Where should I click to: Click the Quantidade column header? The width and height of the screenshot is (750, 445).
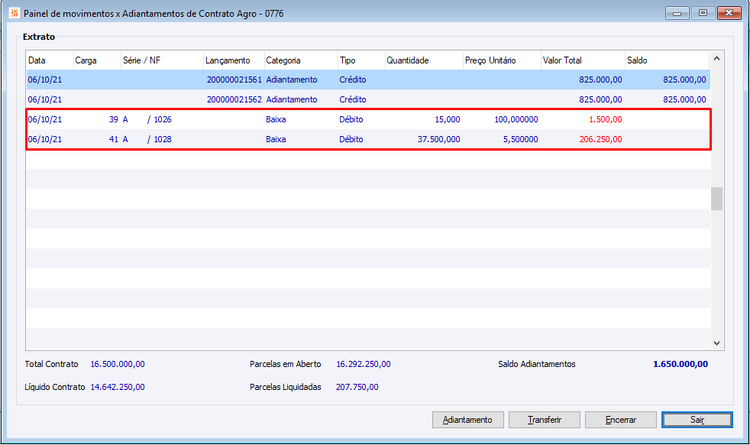[424, 60]
